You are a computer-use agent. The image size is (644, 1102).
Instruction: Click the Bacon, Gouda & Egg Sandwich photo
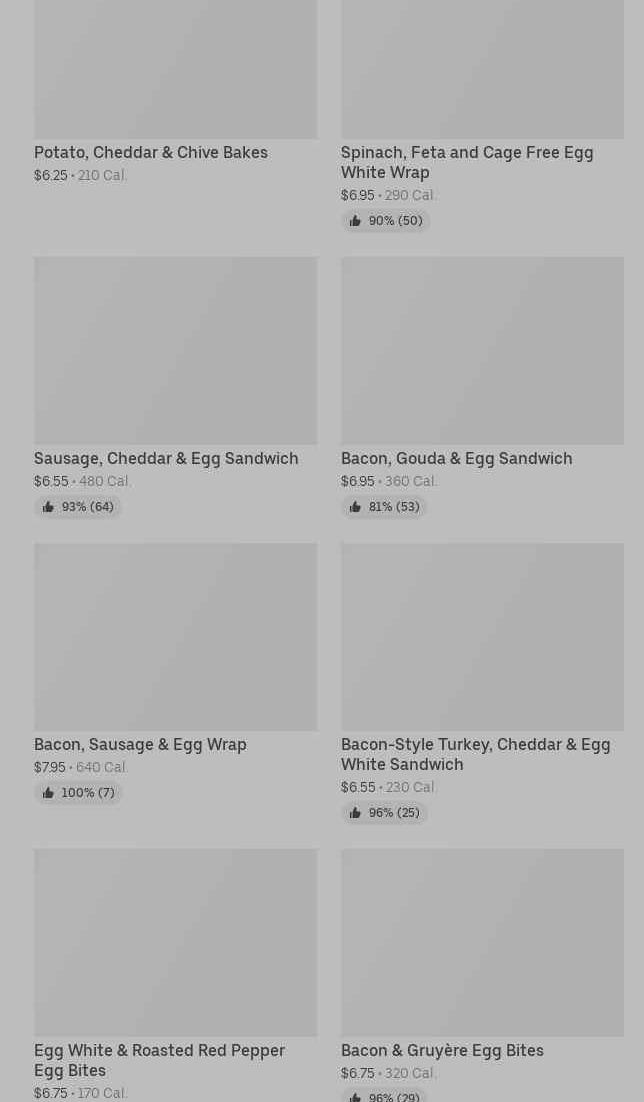(482, 350)
